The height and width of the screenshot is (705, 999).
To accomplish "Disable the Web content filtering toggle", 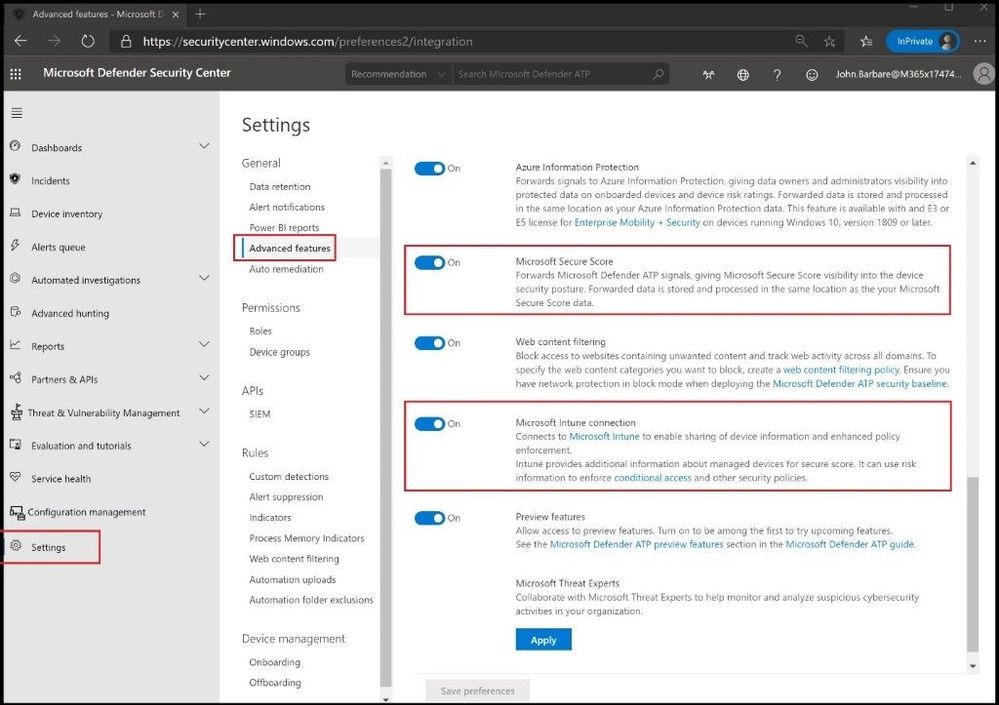I will point(429,343).
